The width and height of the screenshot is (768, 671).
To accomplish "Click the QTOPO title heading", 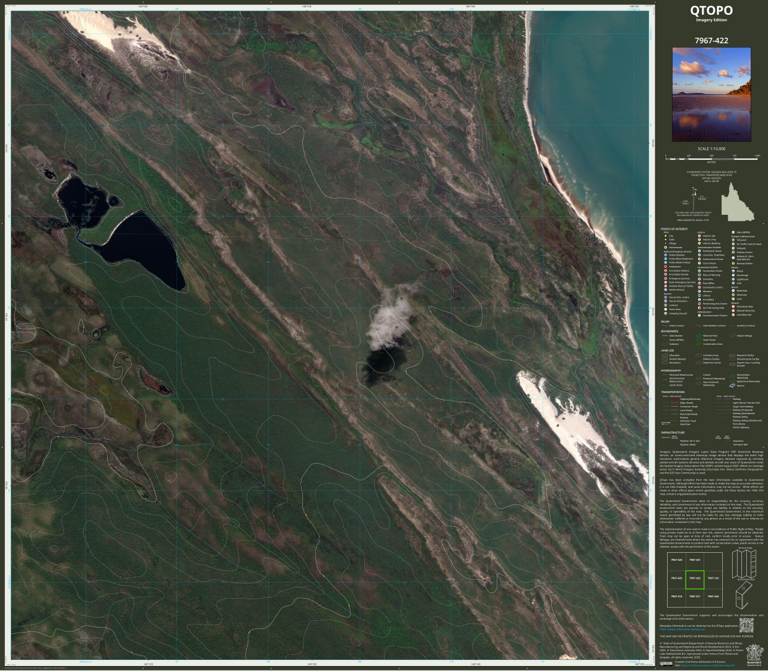I will tap(711, 10).
